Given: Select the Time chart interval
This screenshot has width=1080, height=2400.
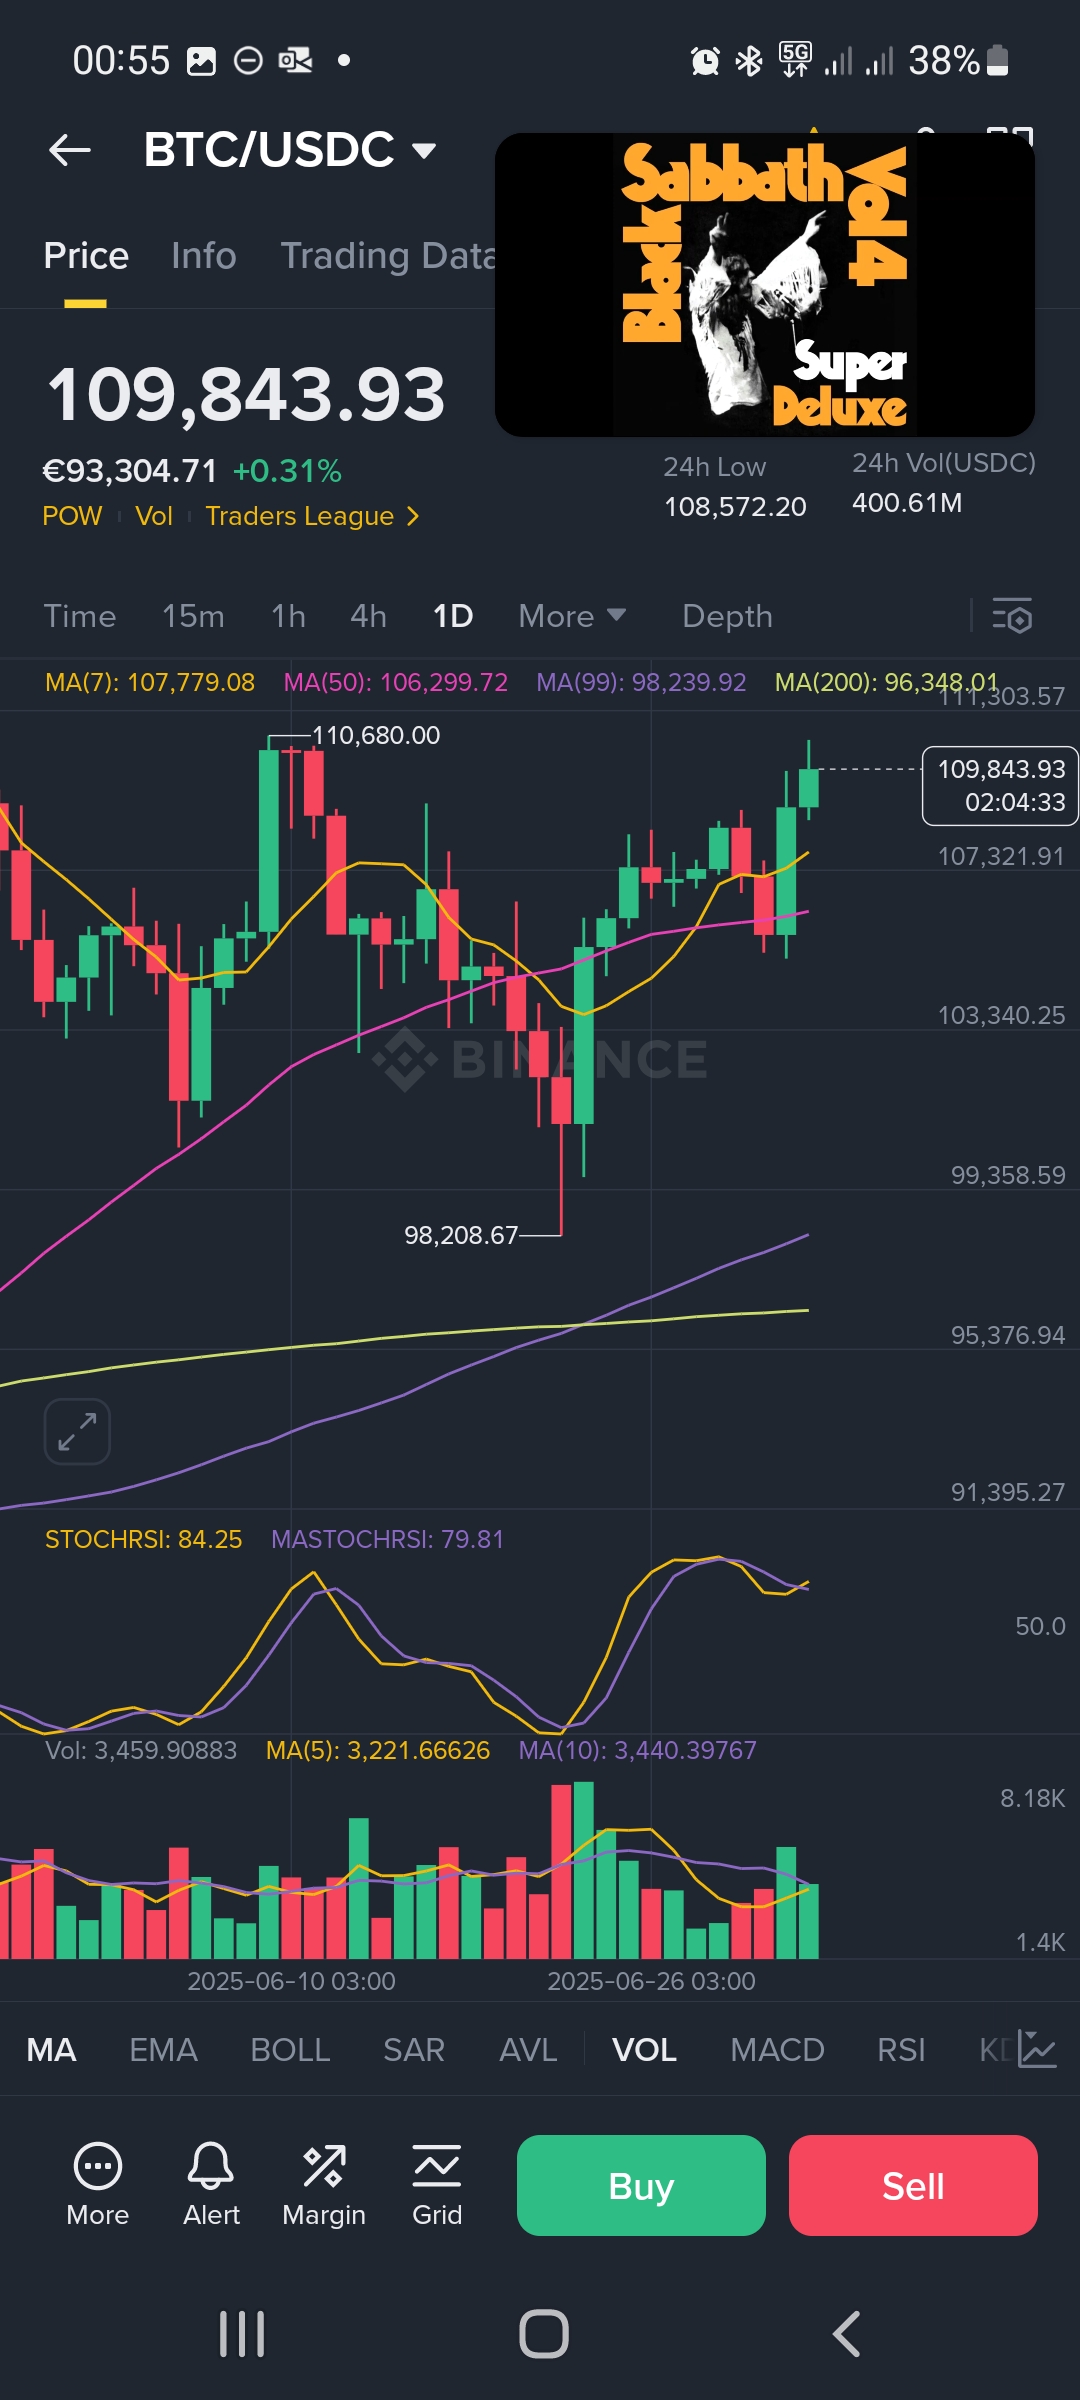Looking at the screenshot, I should (80, 616).
